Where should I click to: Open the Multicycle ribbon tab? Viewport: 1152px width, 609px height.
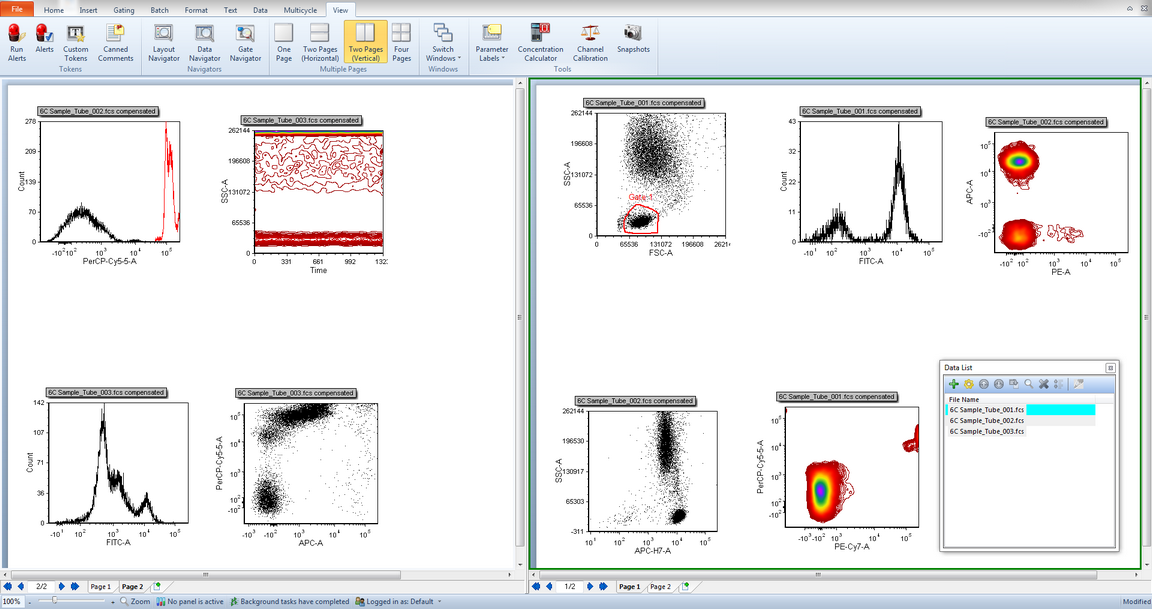300,9
